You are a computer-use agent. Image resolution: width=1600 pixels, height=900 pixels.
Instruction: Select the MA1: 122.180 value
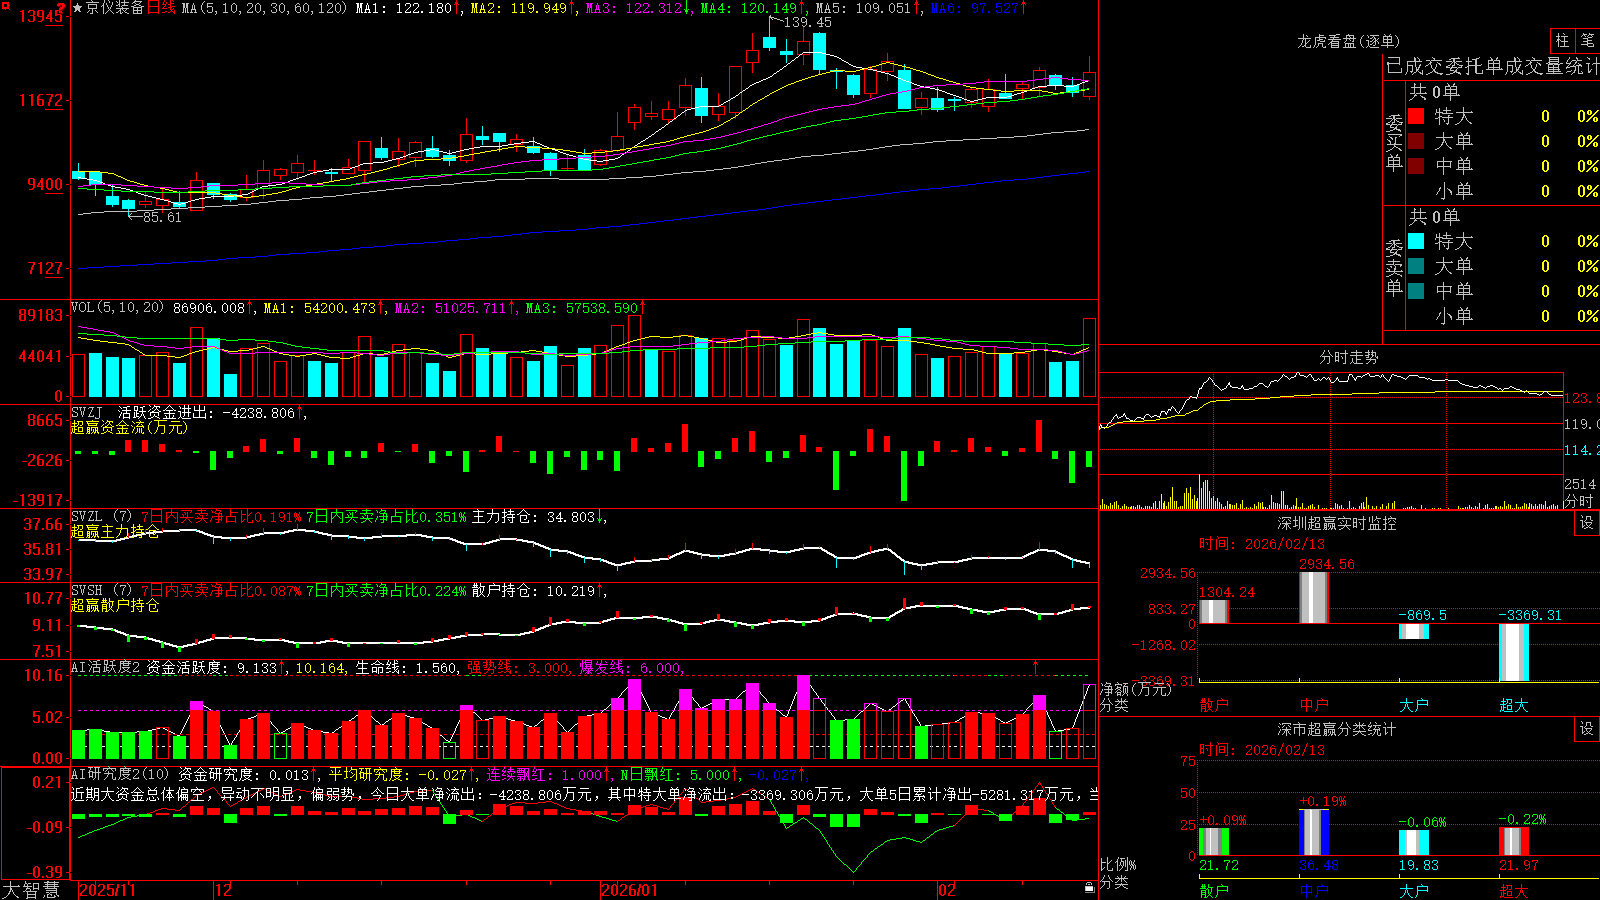[x=408, y=8]
